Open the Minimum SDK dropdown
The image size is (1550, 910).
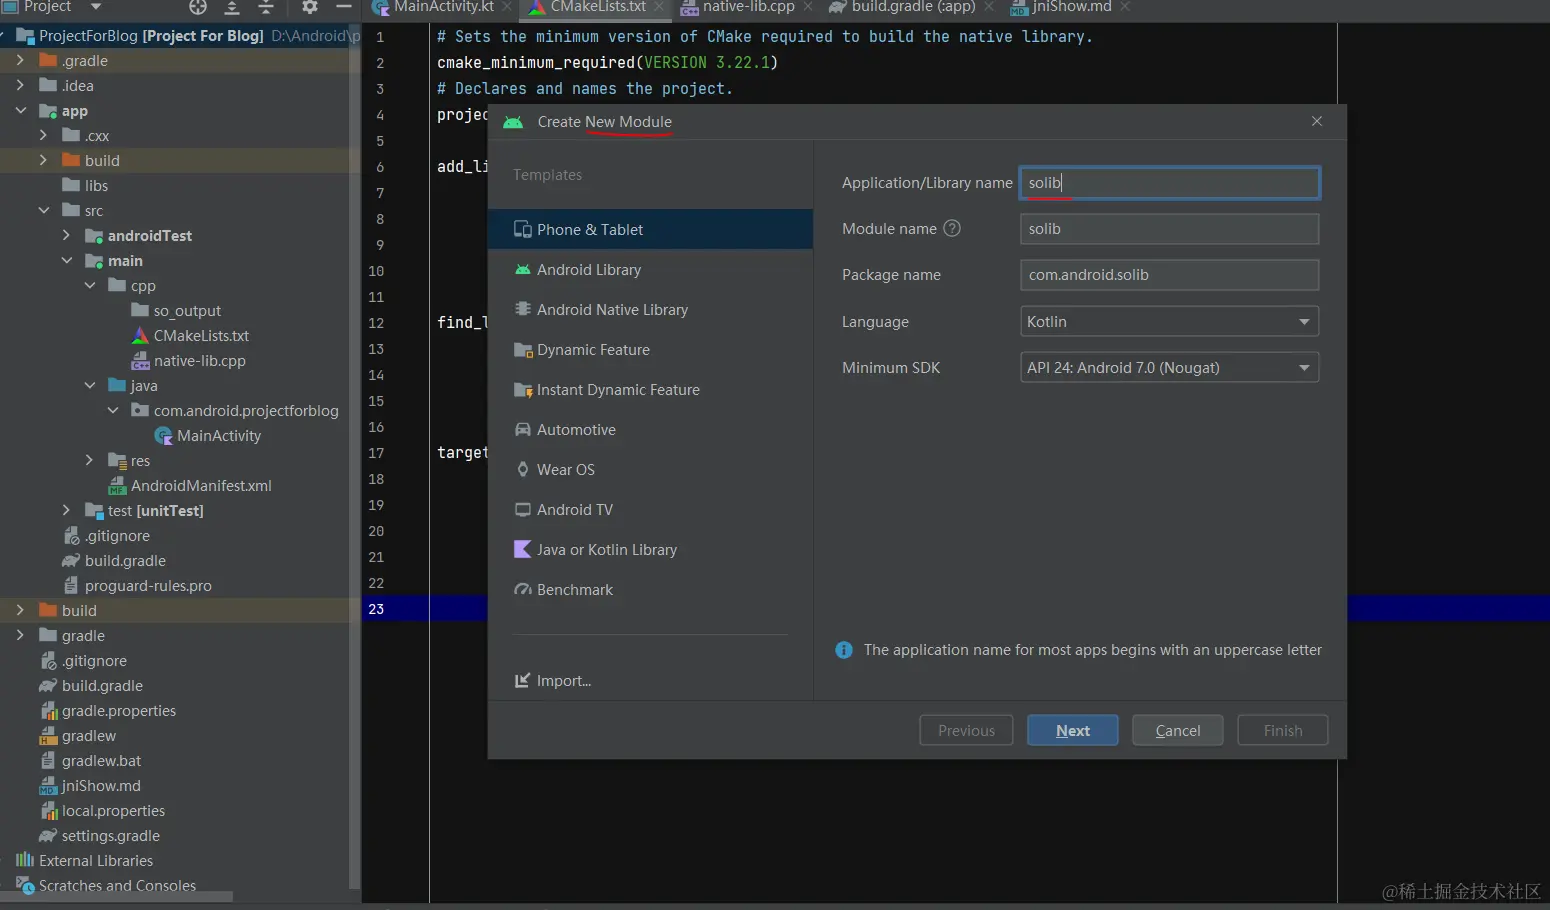click(1169, 367)
